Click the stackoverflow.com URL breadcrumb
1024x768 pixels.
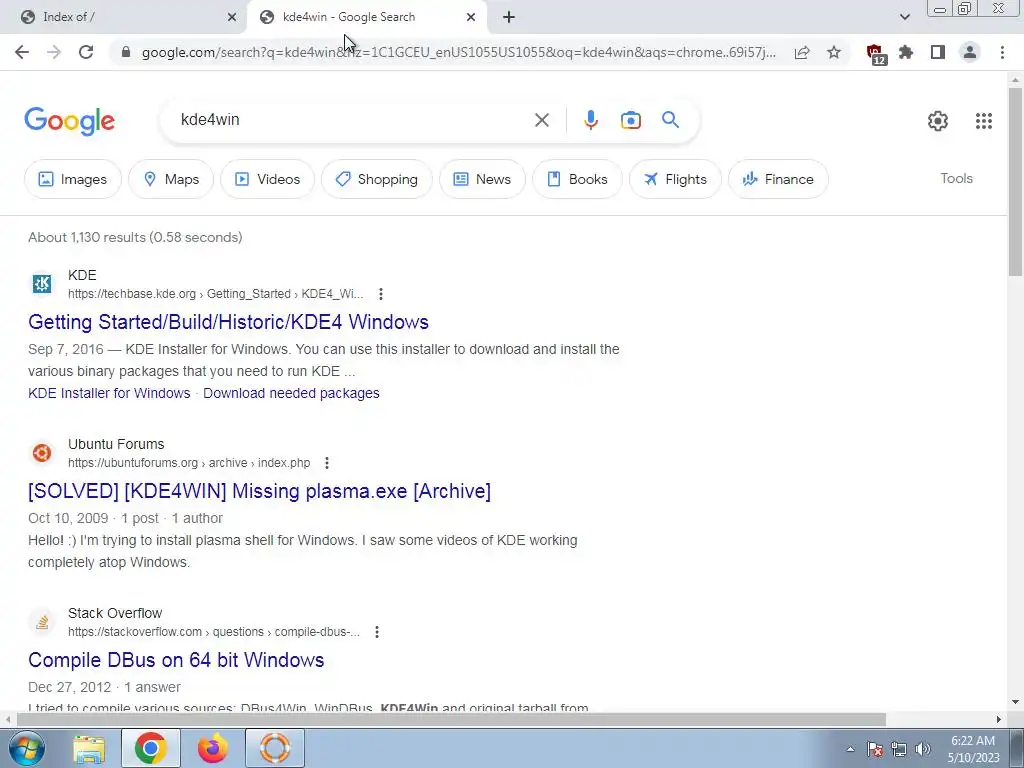click(214, 632)
